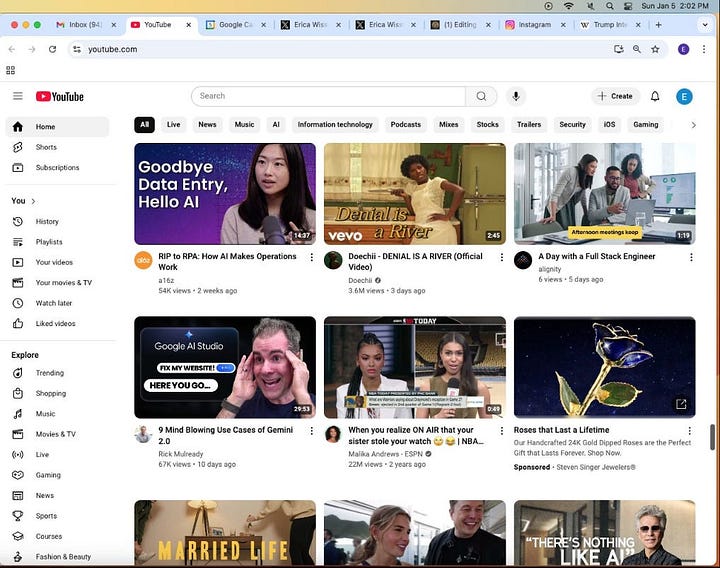Open menu for Gemini 2.0 video
This screenshot has height=568, width=720.
point(312,431)
